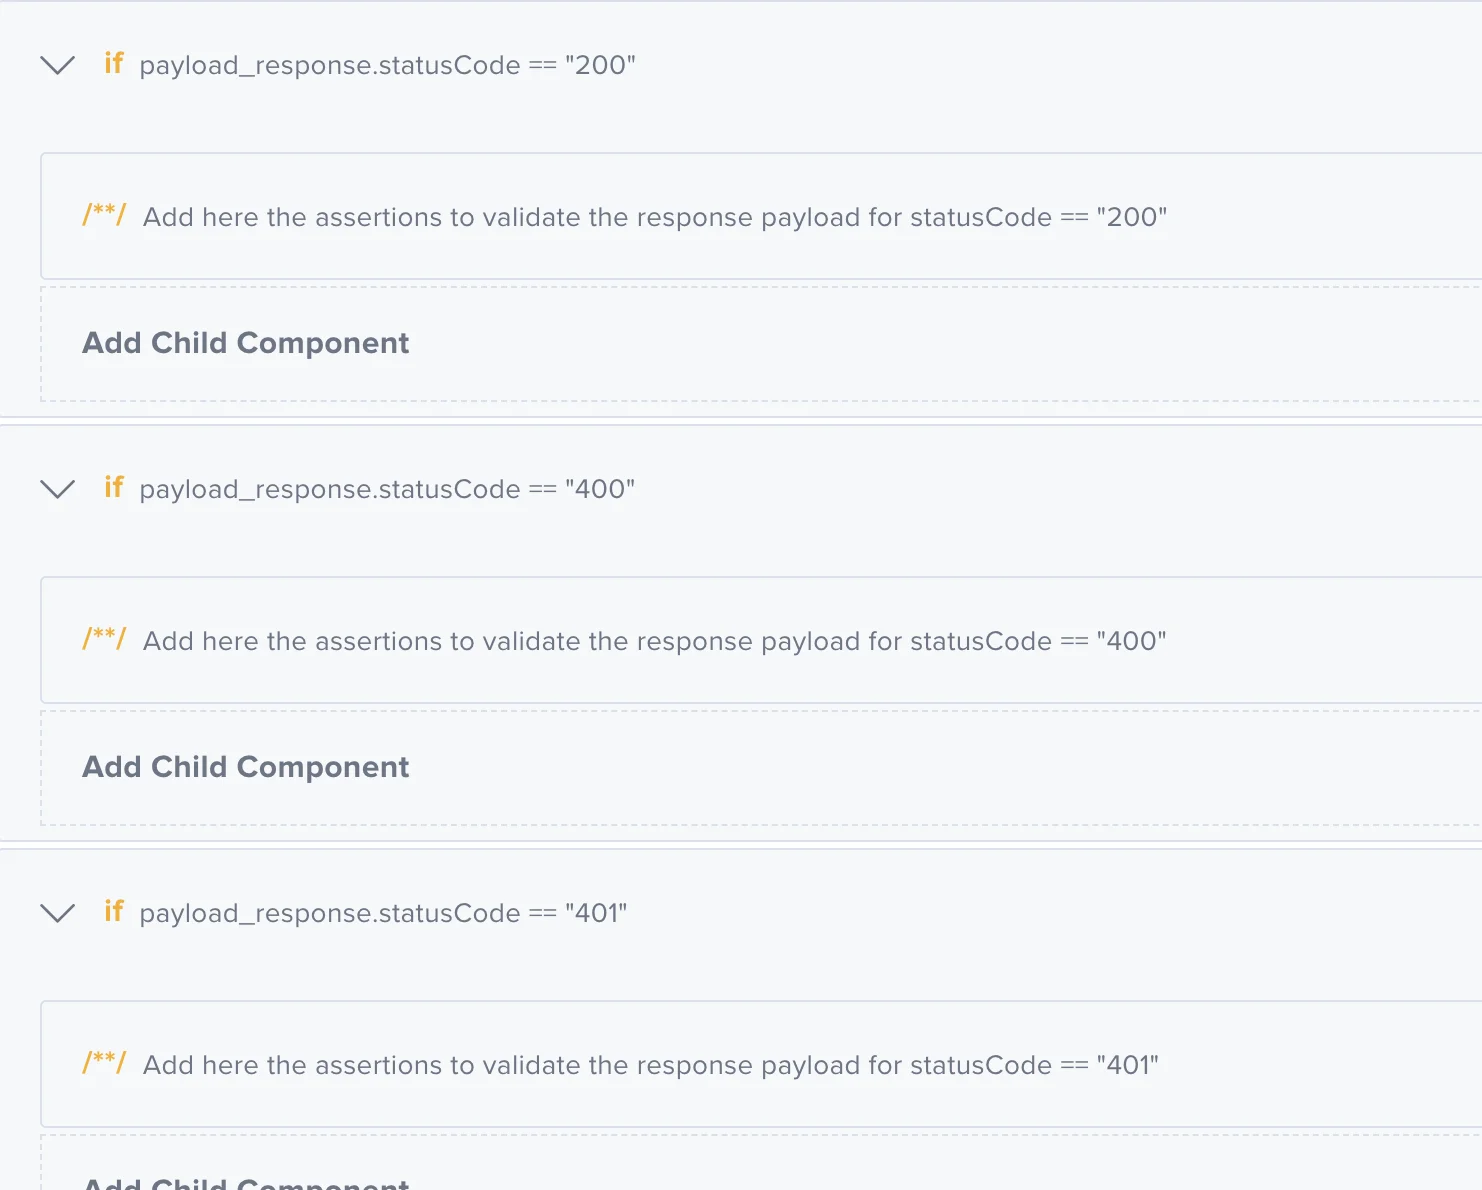This screenshot has width=1482, height=1190.
Task: Click payload_response.statusCode variable in the first if condition
Action: coord(330,66)
